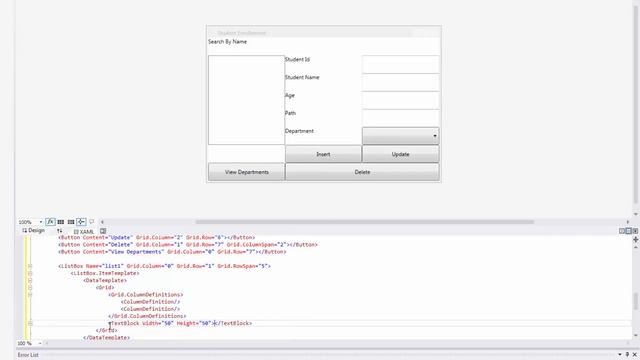Open the Error List tab
The width and height of the screenshot is (640, 360).
click(28, 355)
